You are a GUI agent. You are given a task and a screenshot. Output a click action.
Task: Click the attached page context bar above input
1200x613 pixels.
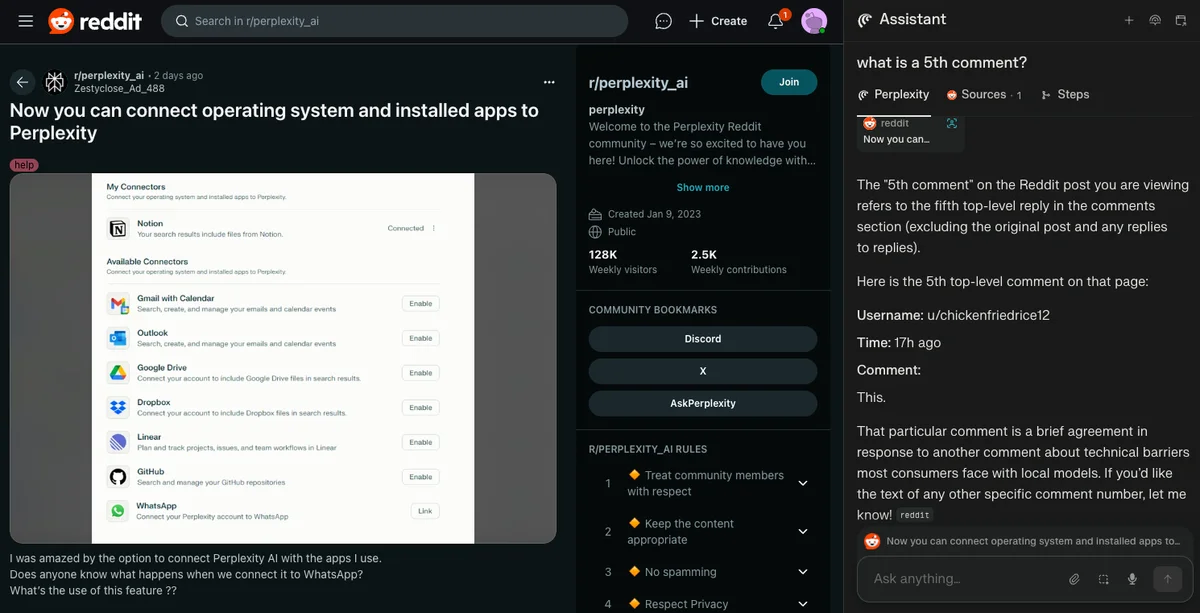click(1025, 541)
